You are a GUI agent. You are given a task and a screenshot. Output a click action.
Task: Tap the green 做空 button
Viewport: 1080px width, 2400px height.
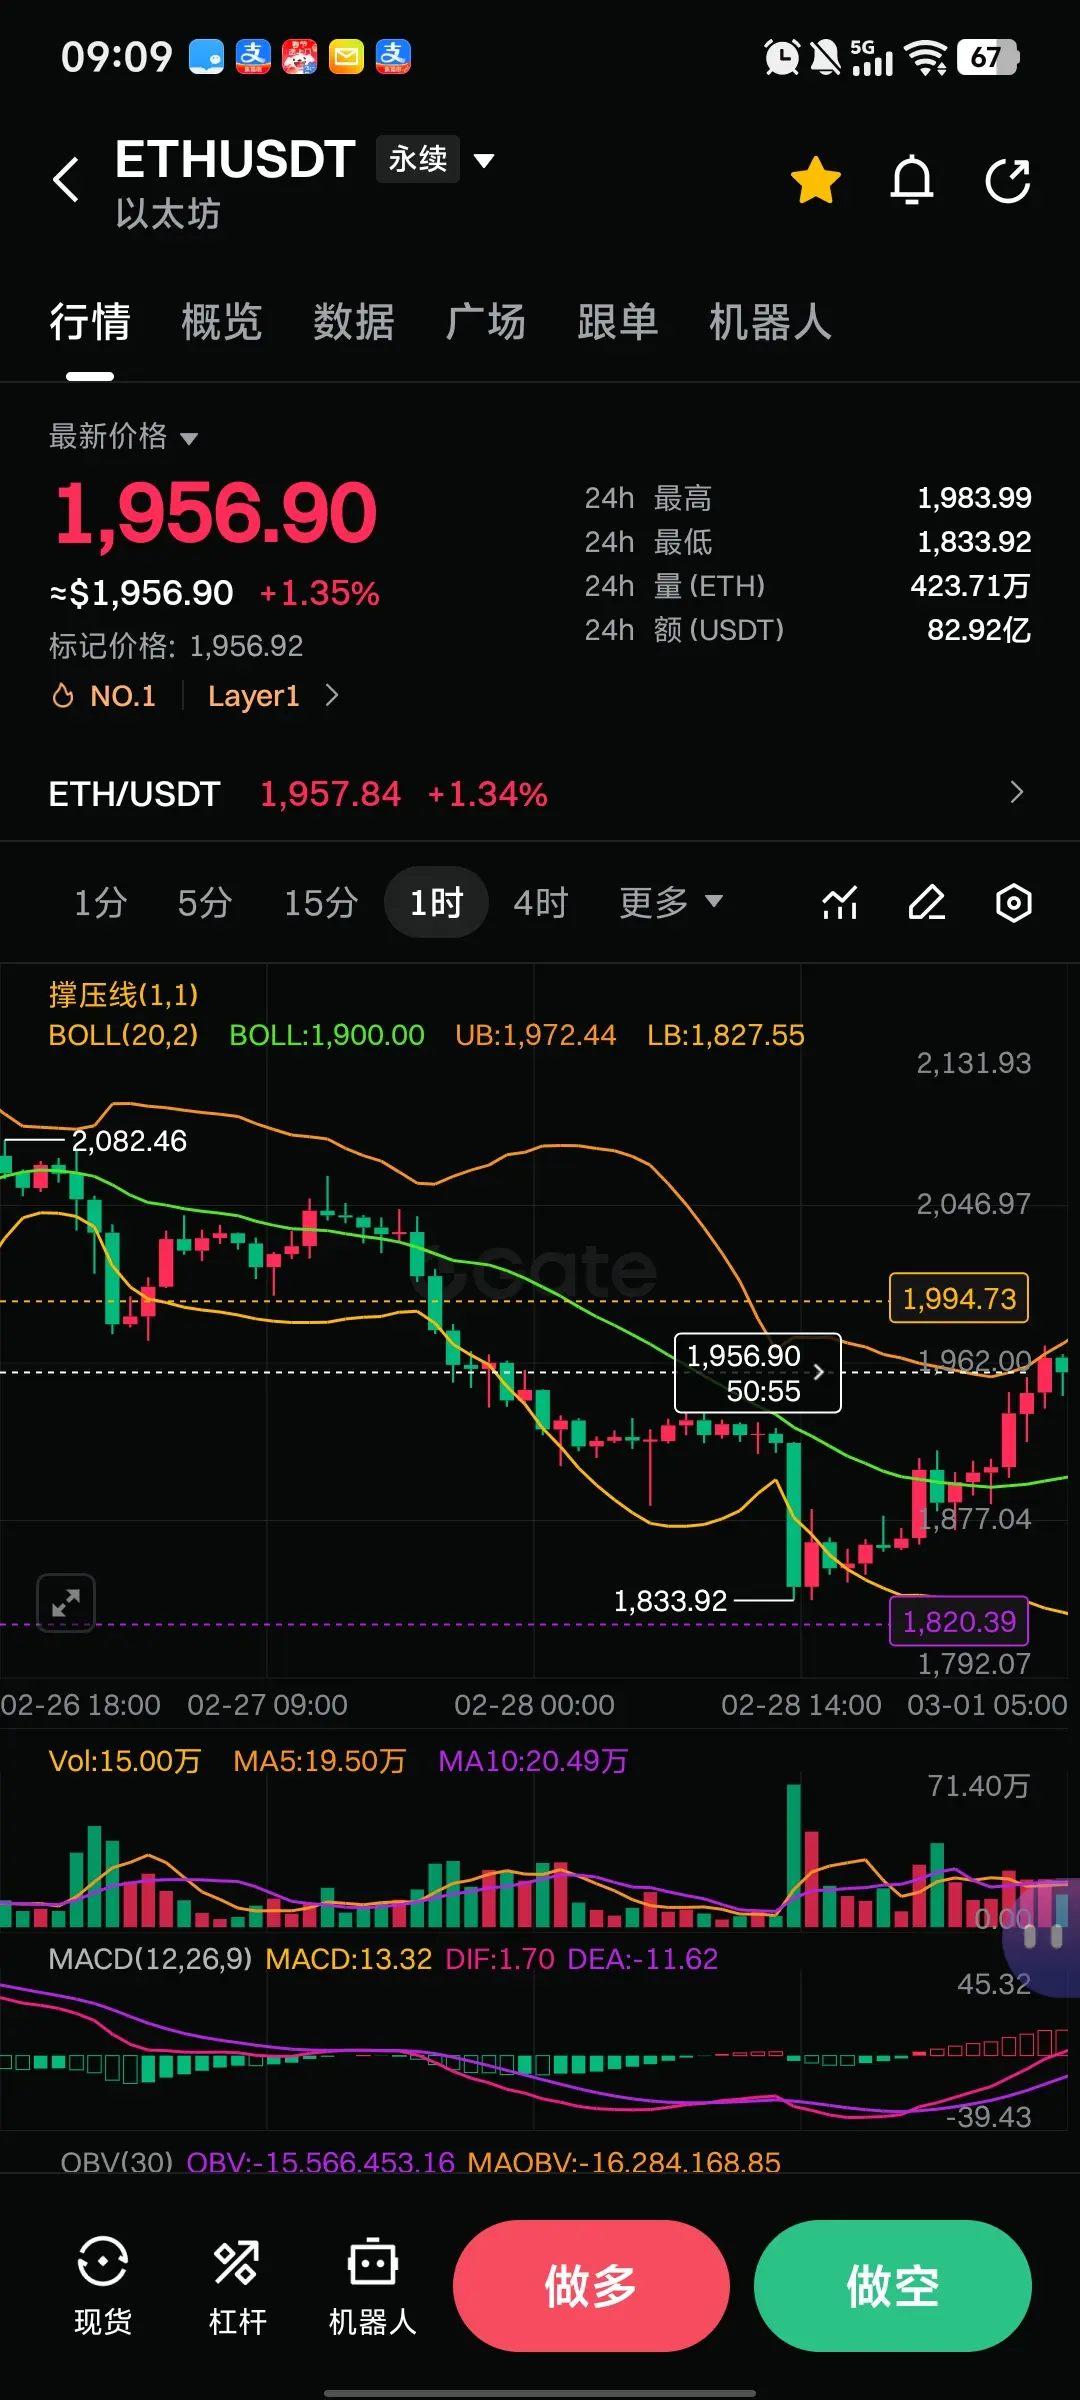pos(892,2286)
